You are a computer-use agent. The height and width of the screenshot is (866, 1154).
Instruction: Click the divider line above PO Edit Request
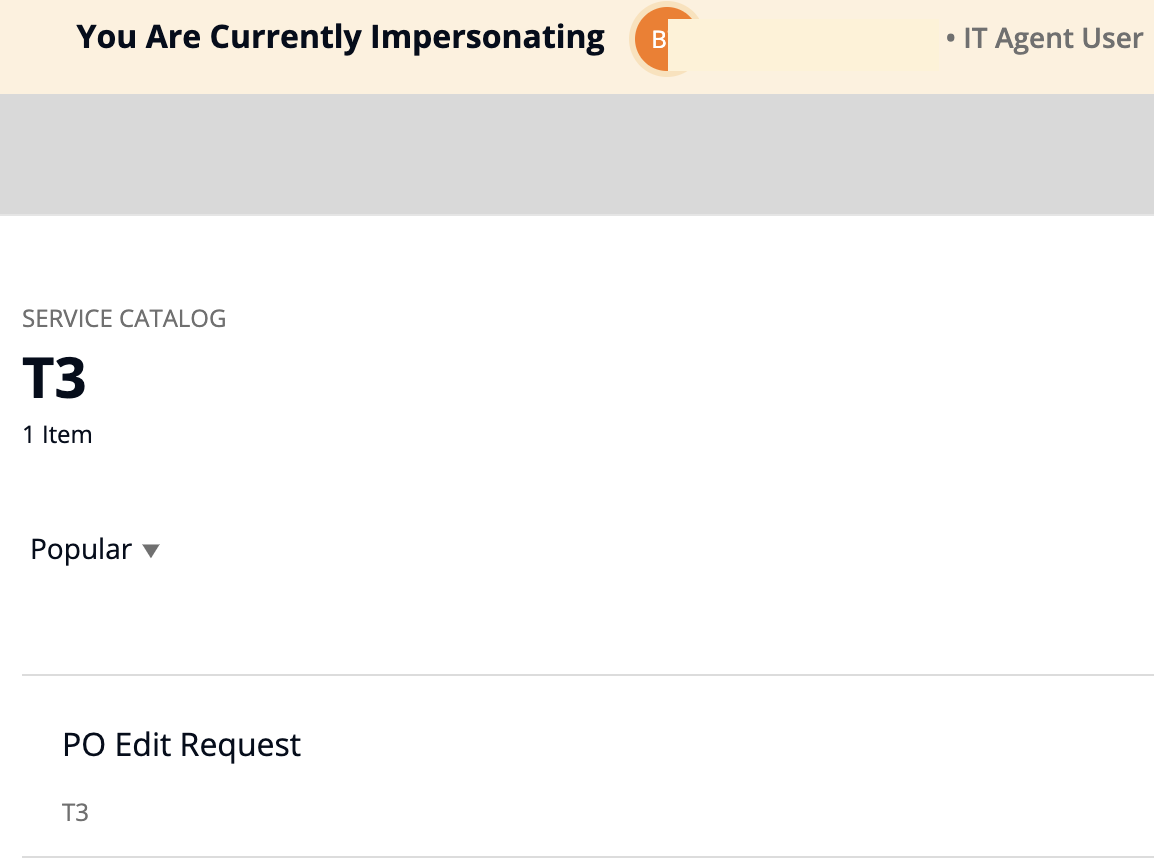coord(587,675)
